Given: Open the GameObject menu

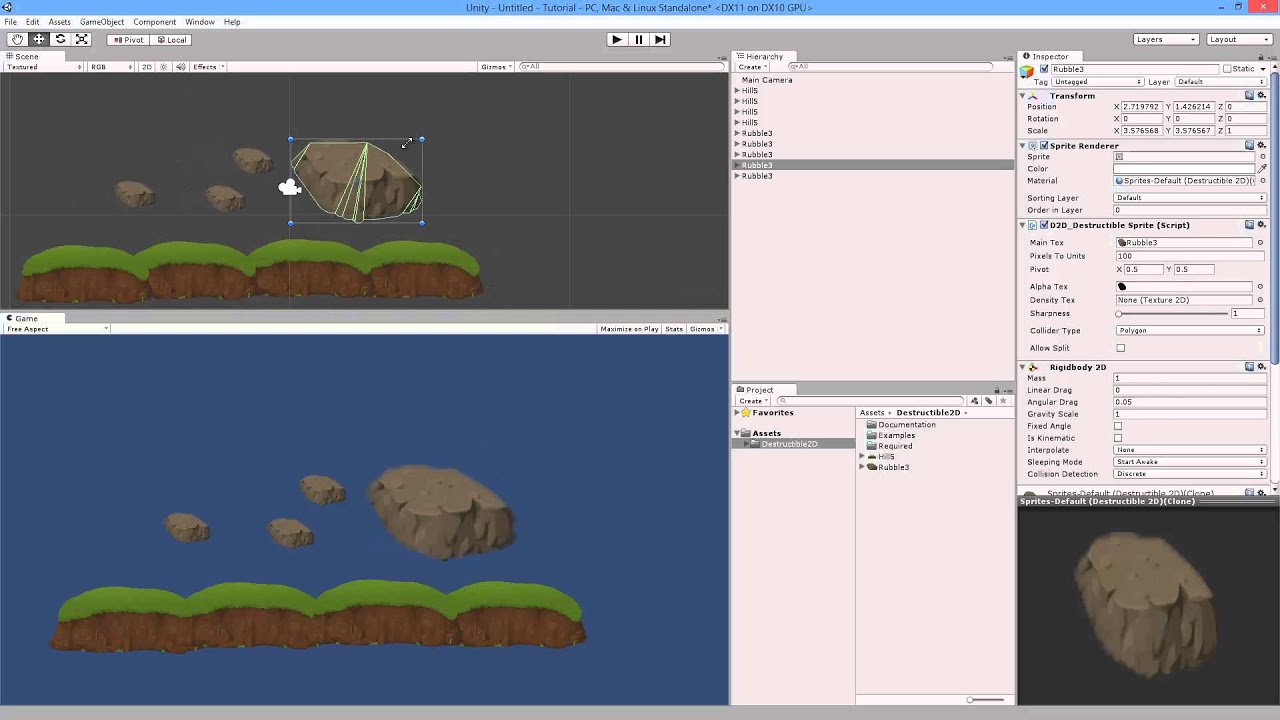Looking at the screenshot, I should (x=102, y=21).
